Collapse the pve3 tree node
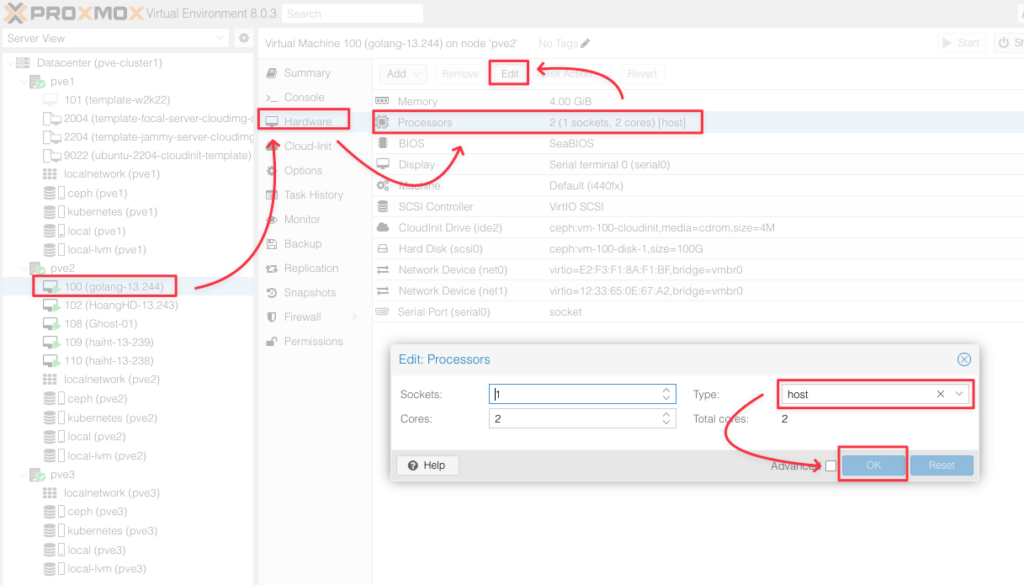The height and width of the screenshot is (585, 1024). pos(24,475)
